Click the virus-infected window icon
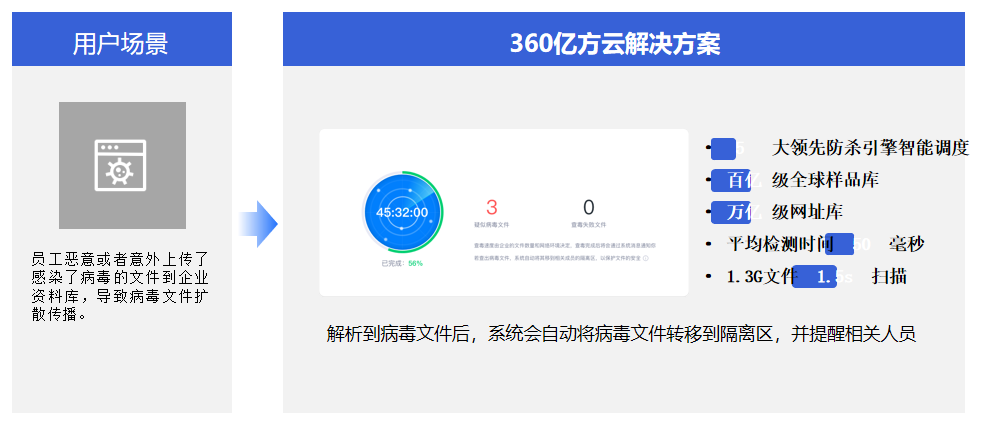The width and height of the screenshot is (981, 429). pos(120,165)
